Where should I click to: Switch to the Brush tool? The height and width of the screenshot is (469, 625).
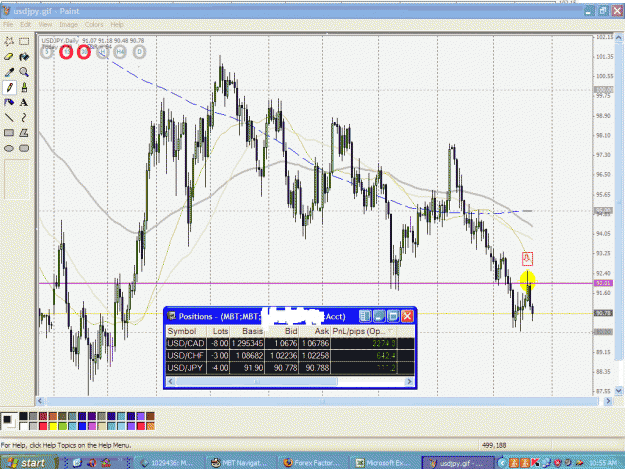click(24, 87)
